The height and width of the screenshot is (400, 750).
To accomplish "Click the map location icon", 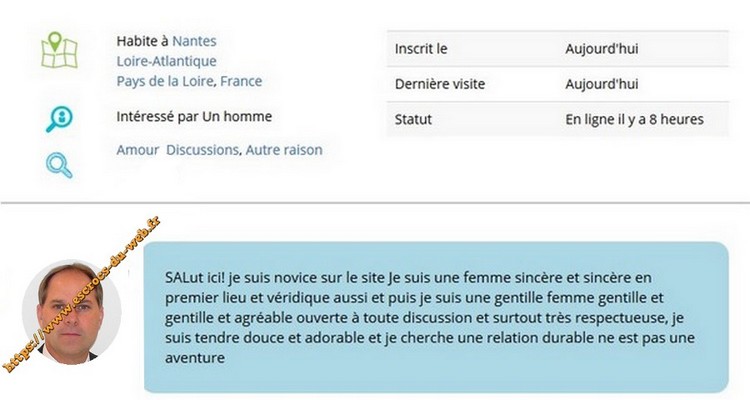I will coord(59,50).
